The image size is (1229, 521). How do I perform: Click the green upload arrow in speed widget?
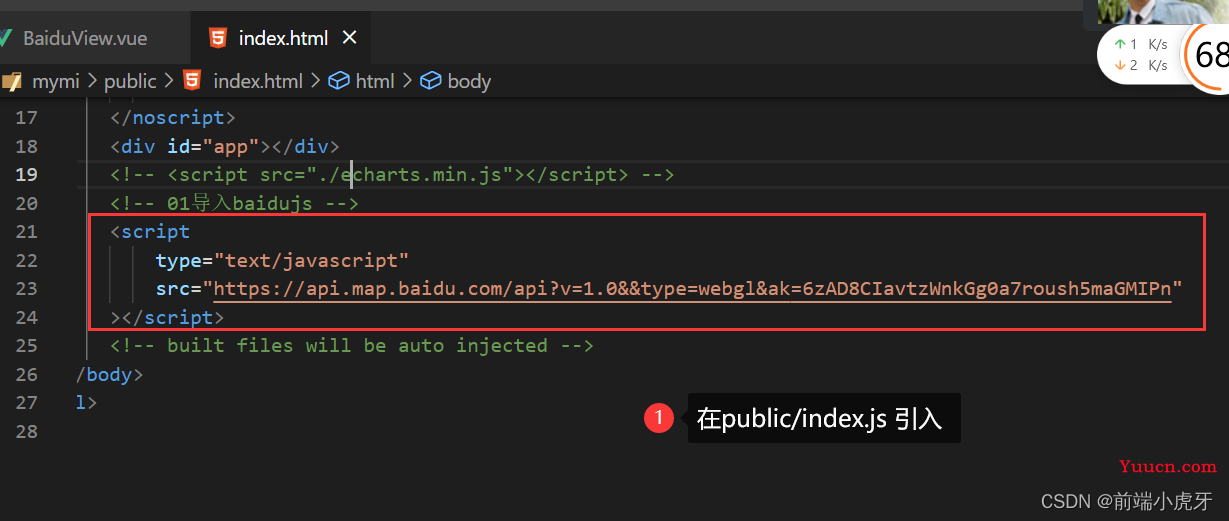(1120, 44)
